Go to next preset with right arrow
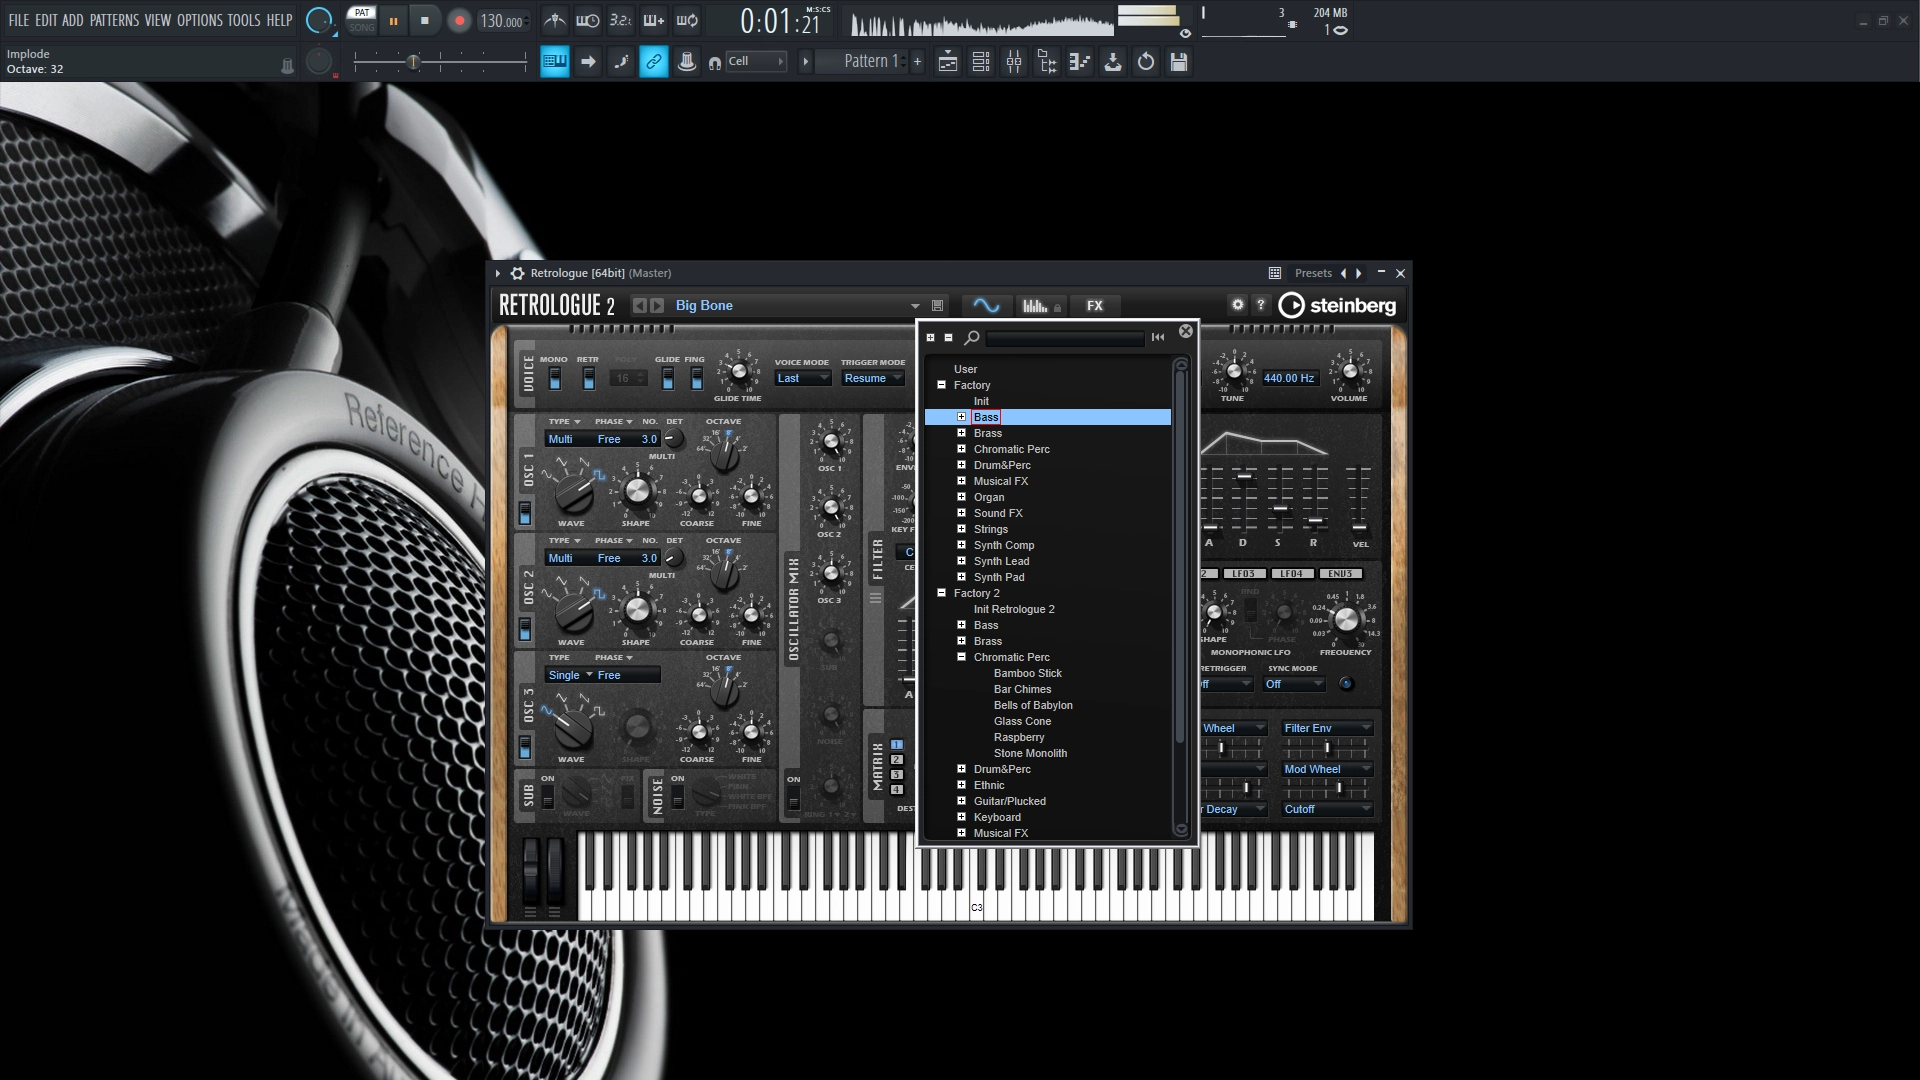The height and width of the screenshot is (1080, 1920). coord(1358,273)
